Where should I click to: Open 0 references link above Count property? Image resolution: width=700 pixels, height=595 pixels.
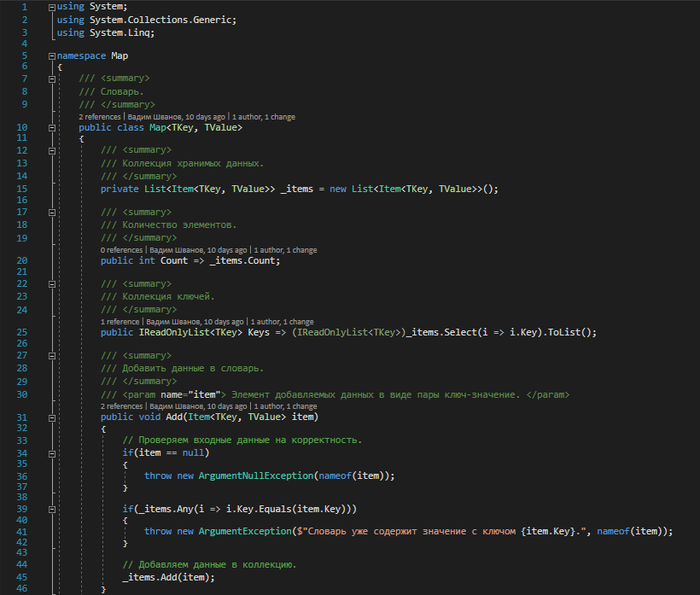pyautogui.click(x=121, y=250)
